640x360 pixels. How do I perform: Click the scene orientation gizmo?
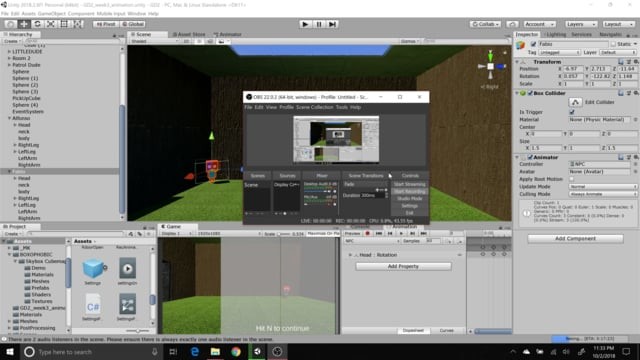491,66
